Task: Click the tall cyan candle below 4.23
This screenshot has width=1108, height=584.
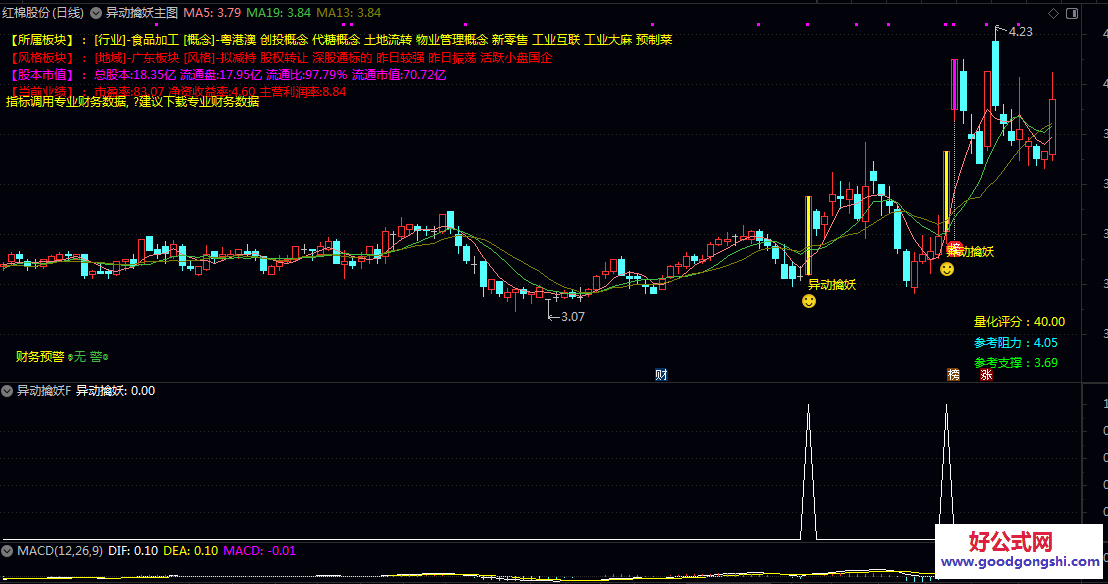Action: point(996,74)
